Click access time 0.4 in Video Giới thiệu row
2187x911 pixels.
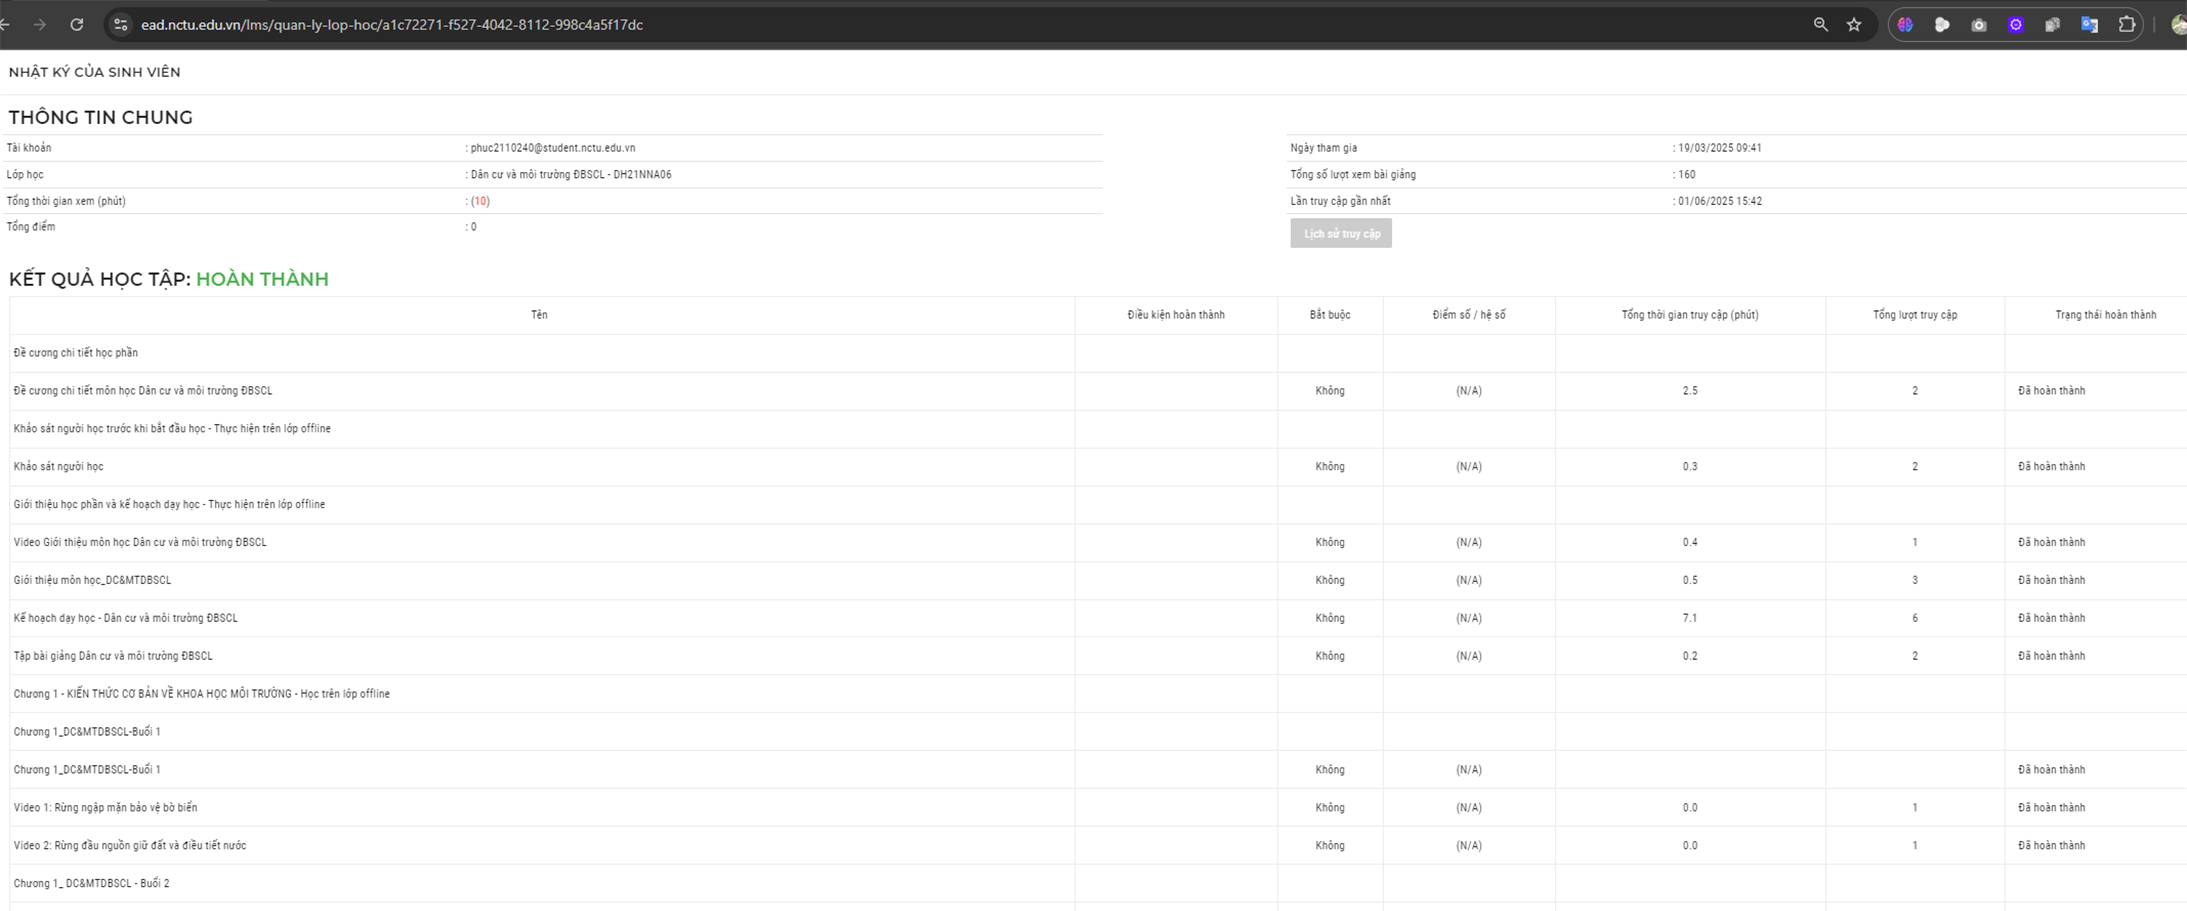coord(1690,542)
